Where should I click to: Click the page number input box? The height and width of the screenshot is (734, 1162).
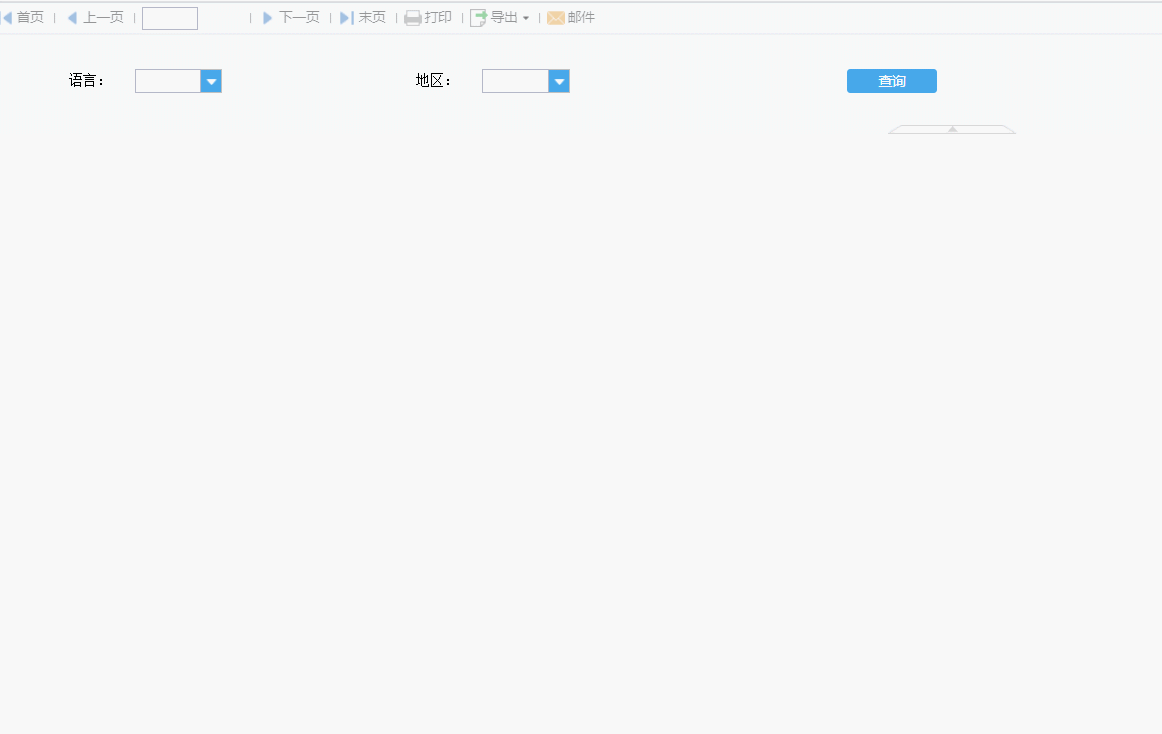click(x=170, y=18)
